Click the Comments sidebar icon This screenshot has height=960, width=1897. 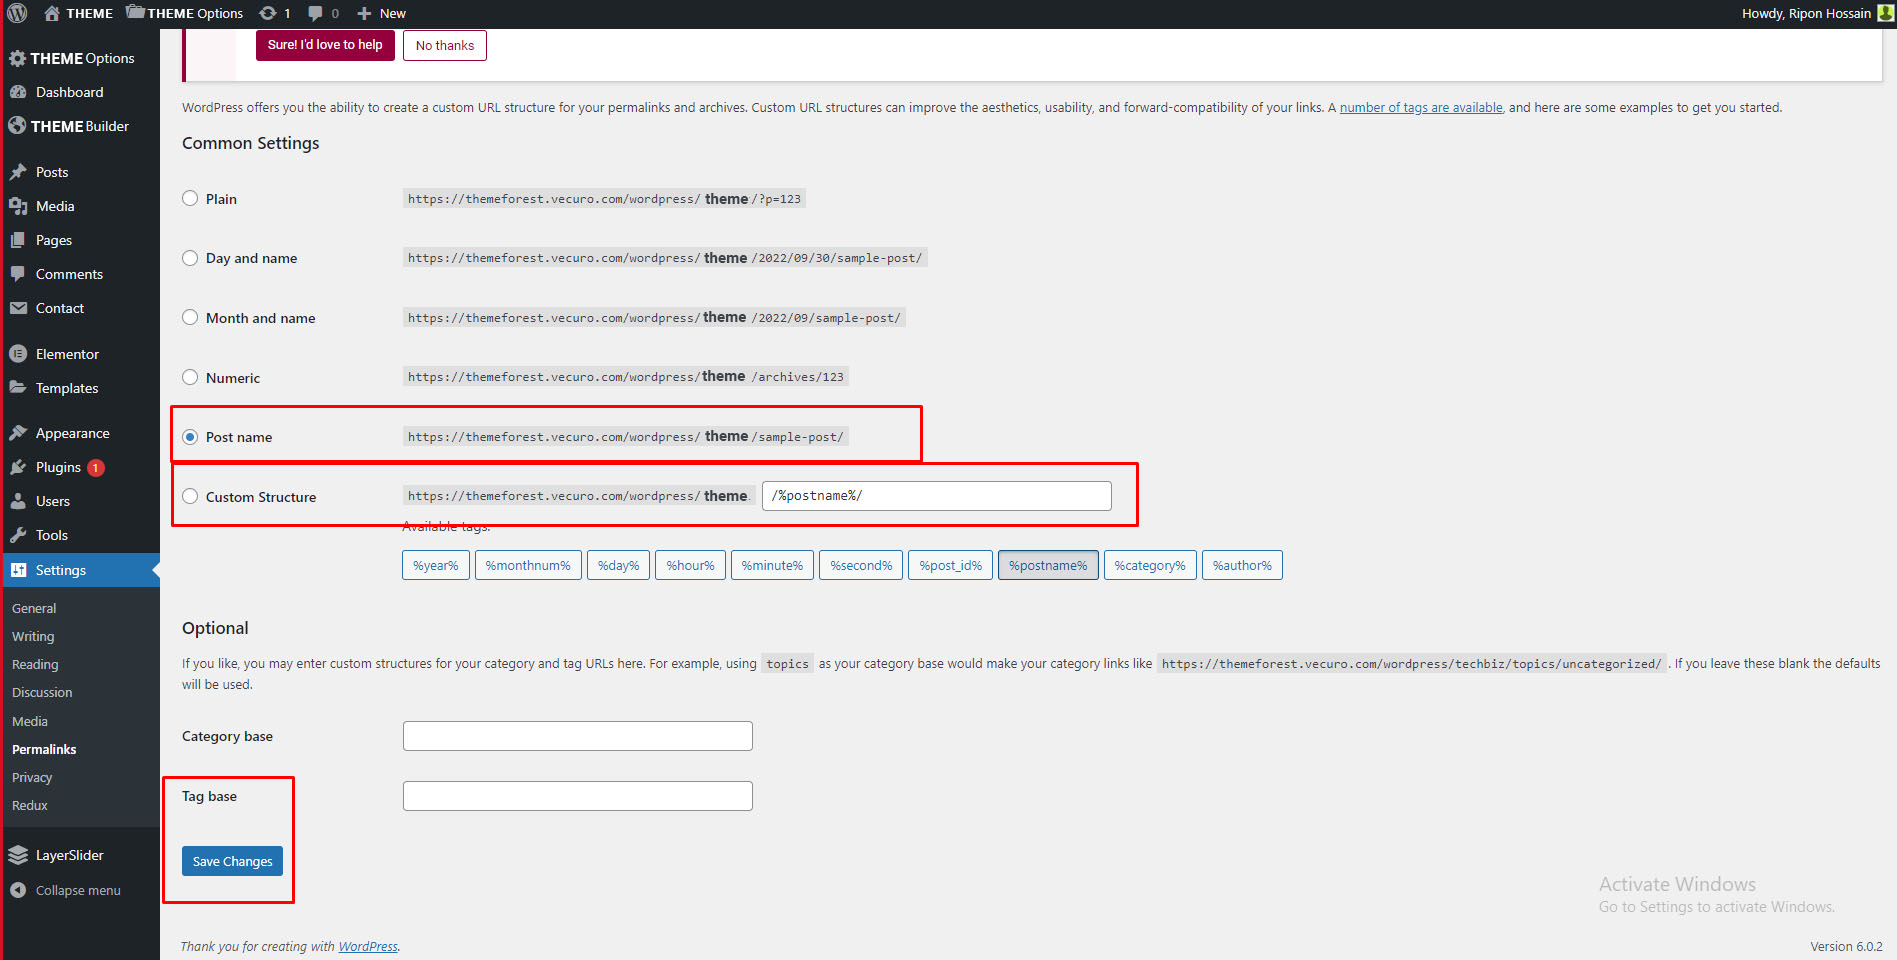click(18, 274)
